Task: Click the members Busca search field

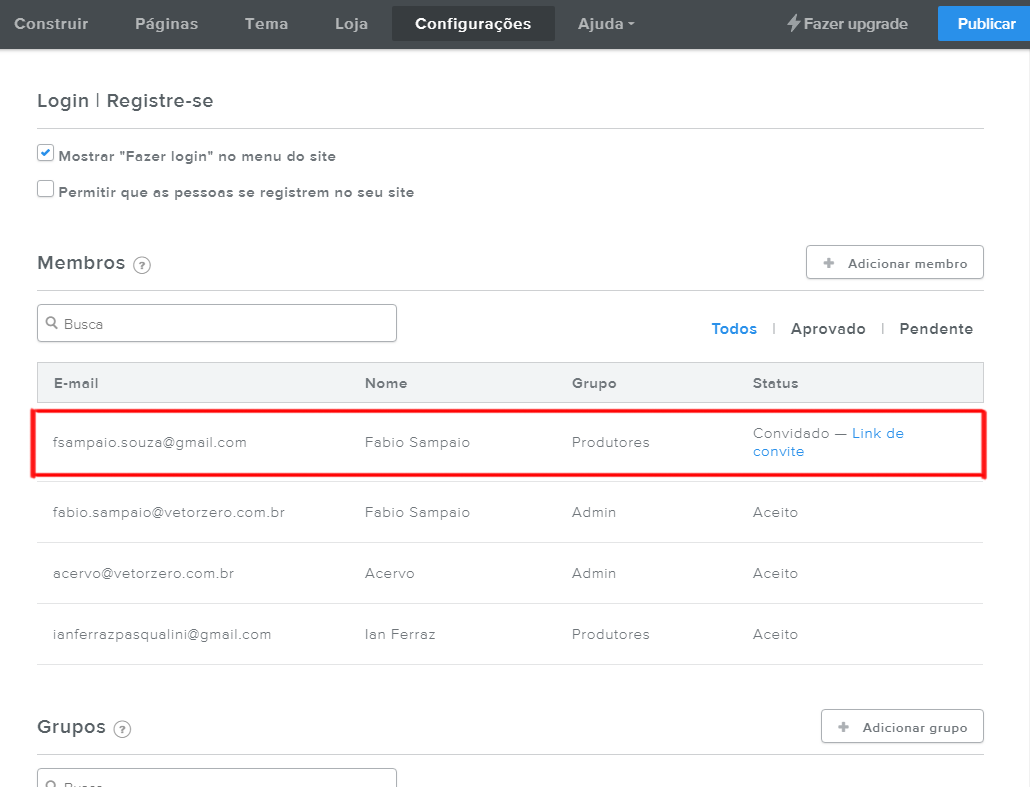Action: (225, 323)
